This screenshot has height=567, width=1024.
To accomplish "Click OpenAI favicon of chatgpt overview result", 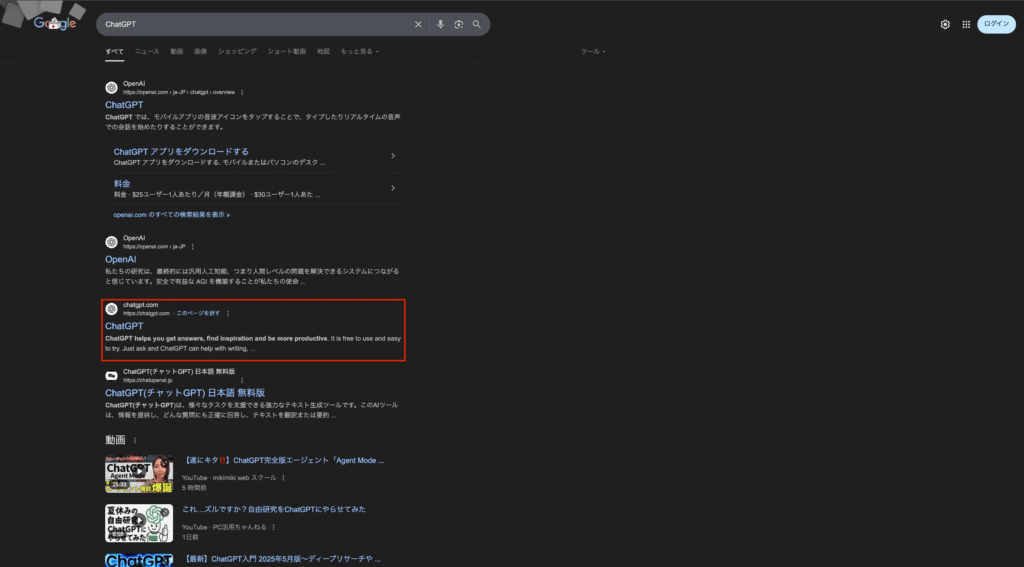I will pos(112,88).
